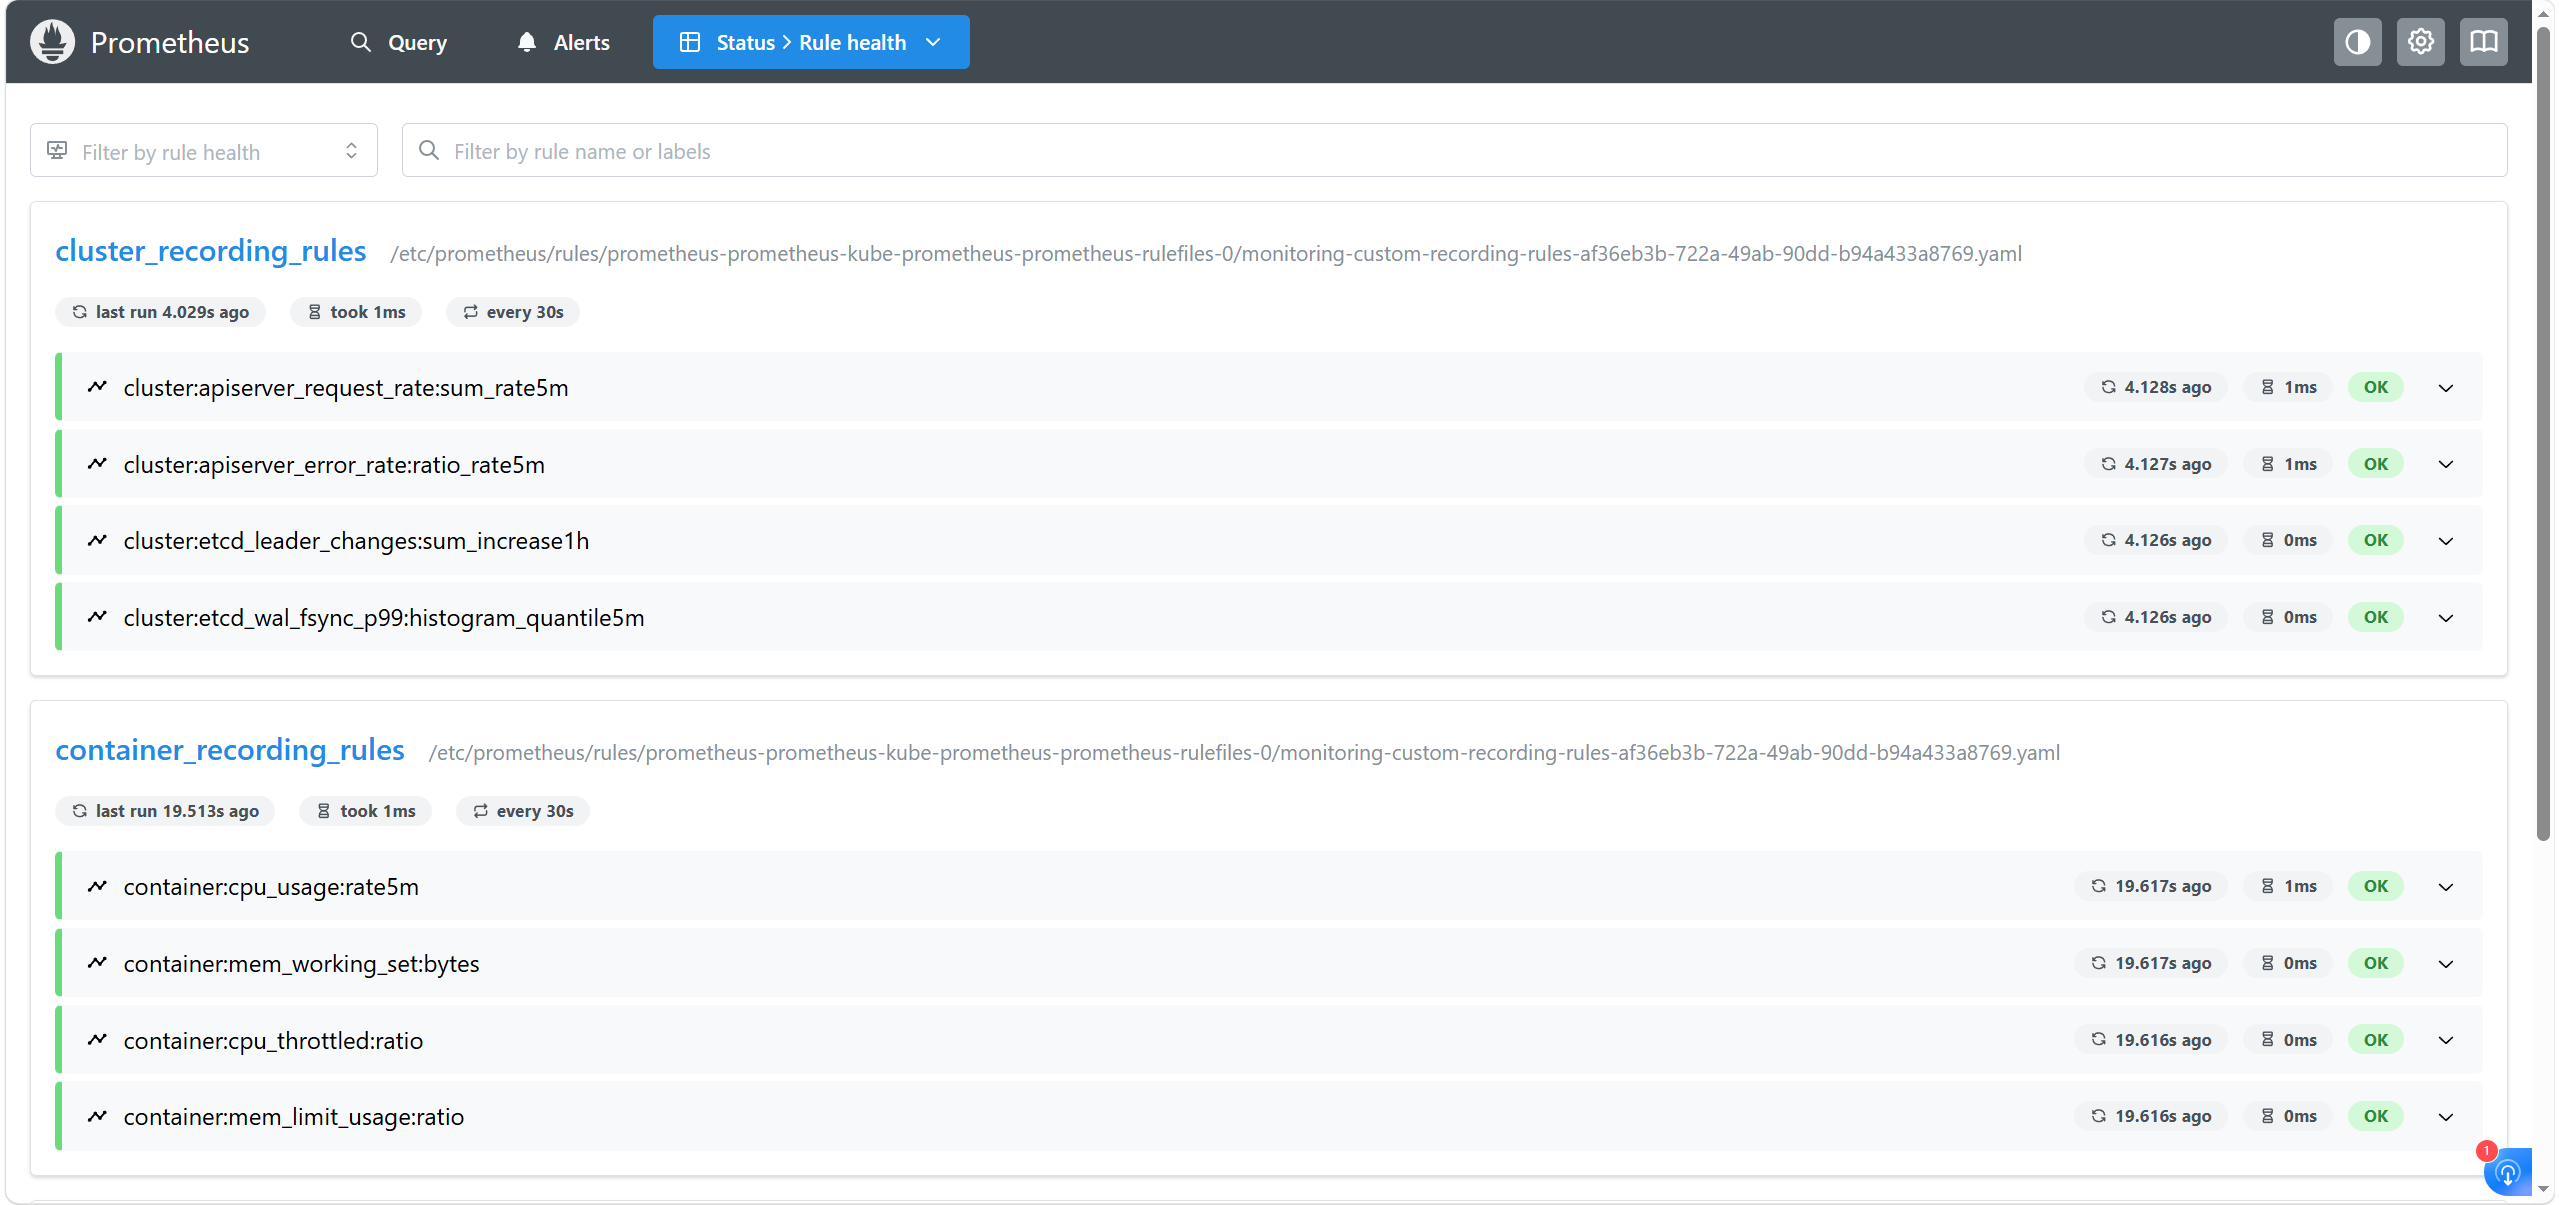Click refresh icon in container group last run badge

(x=80, y=811)
